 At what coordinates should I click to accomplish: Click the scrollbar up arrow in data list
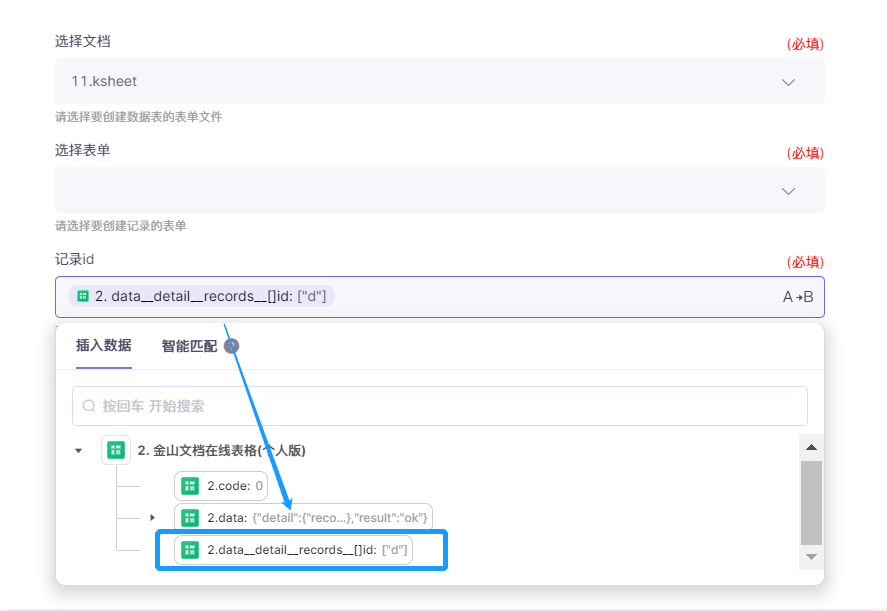(811, 448)
